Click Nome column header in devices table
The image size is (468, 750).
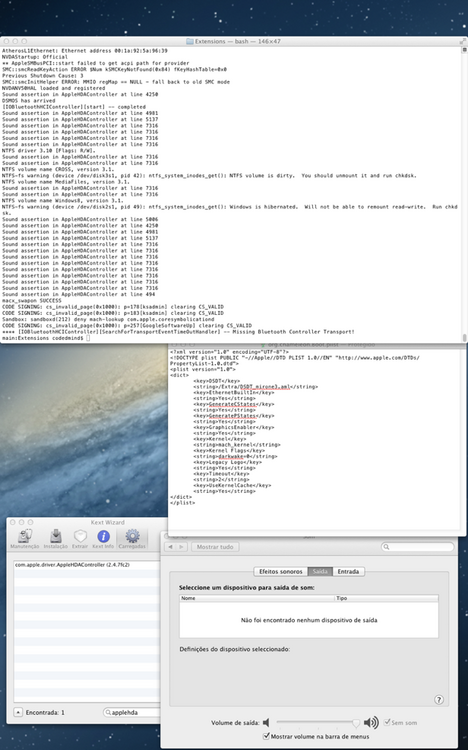[257, 598]
